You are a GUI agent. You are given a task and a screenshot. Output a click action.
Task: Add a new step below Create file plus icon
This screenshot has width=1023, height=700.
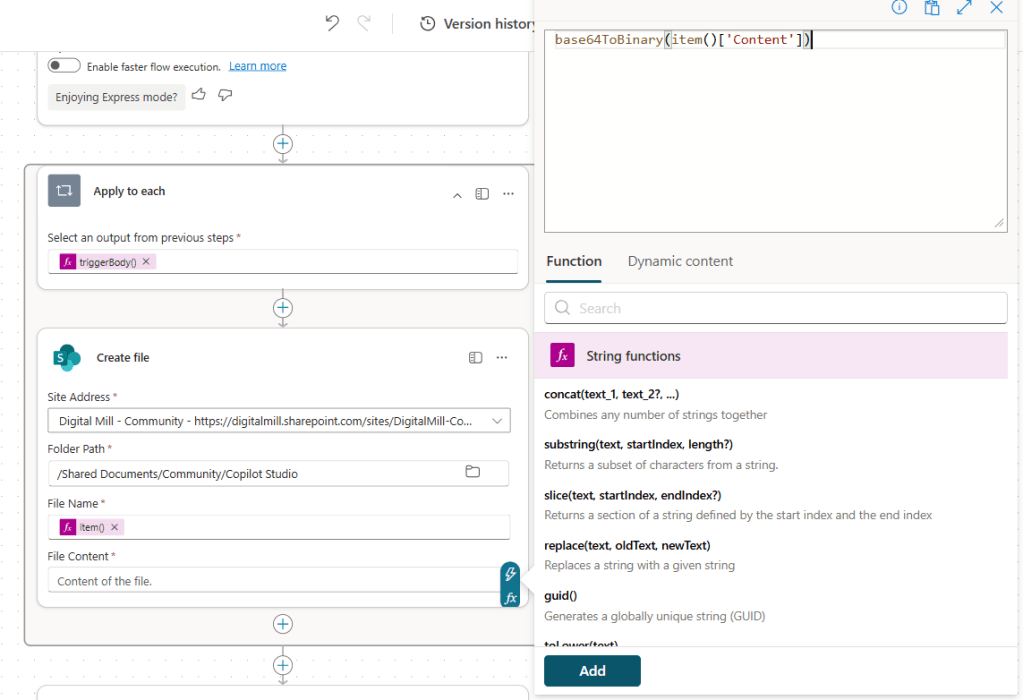(x=283, y=624)
